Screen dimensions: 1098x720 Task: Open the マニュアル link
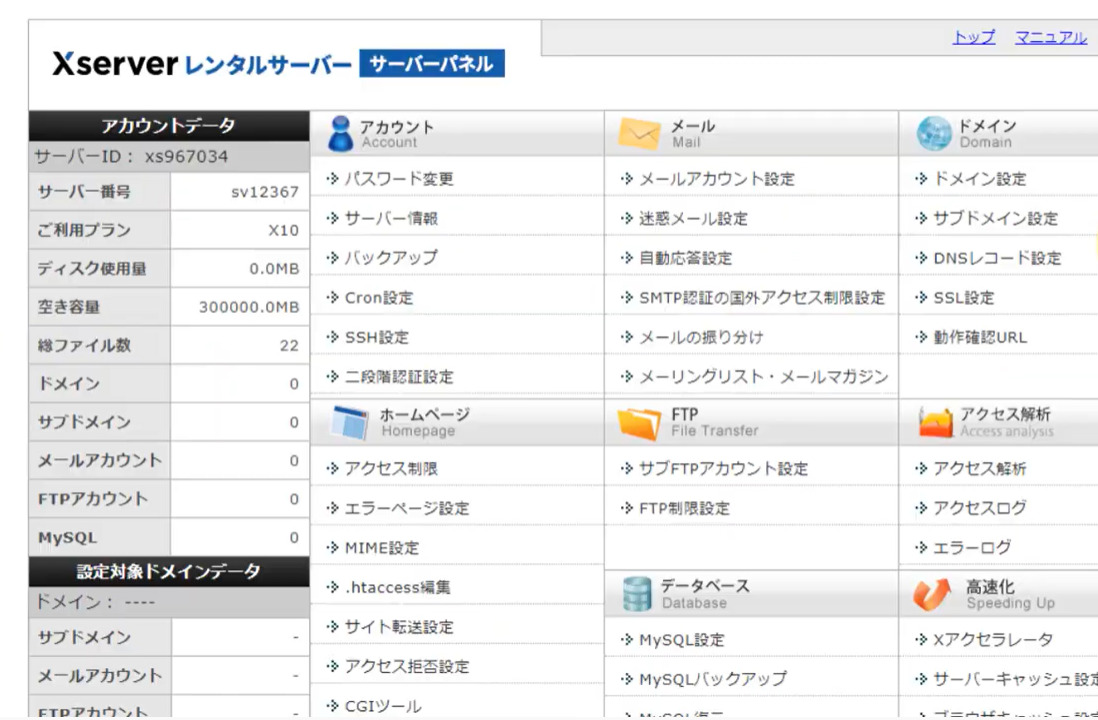pos(1050,37)
